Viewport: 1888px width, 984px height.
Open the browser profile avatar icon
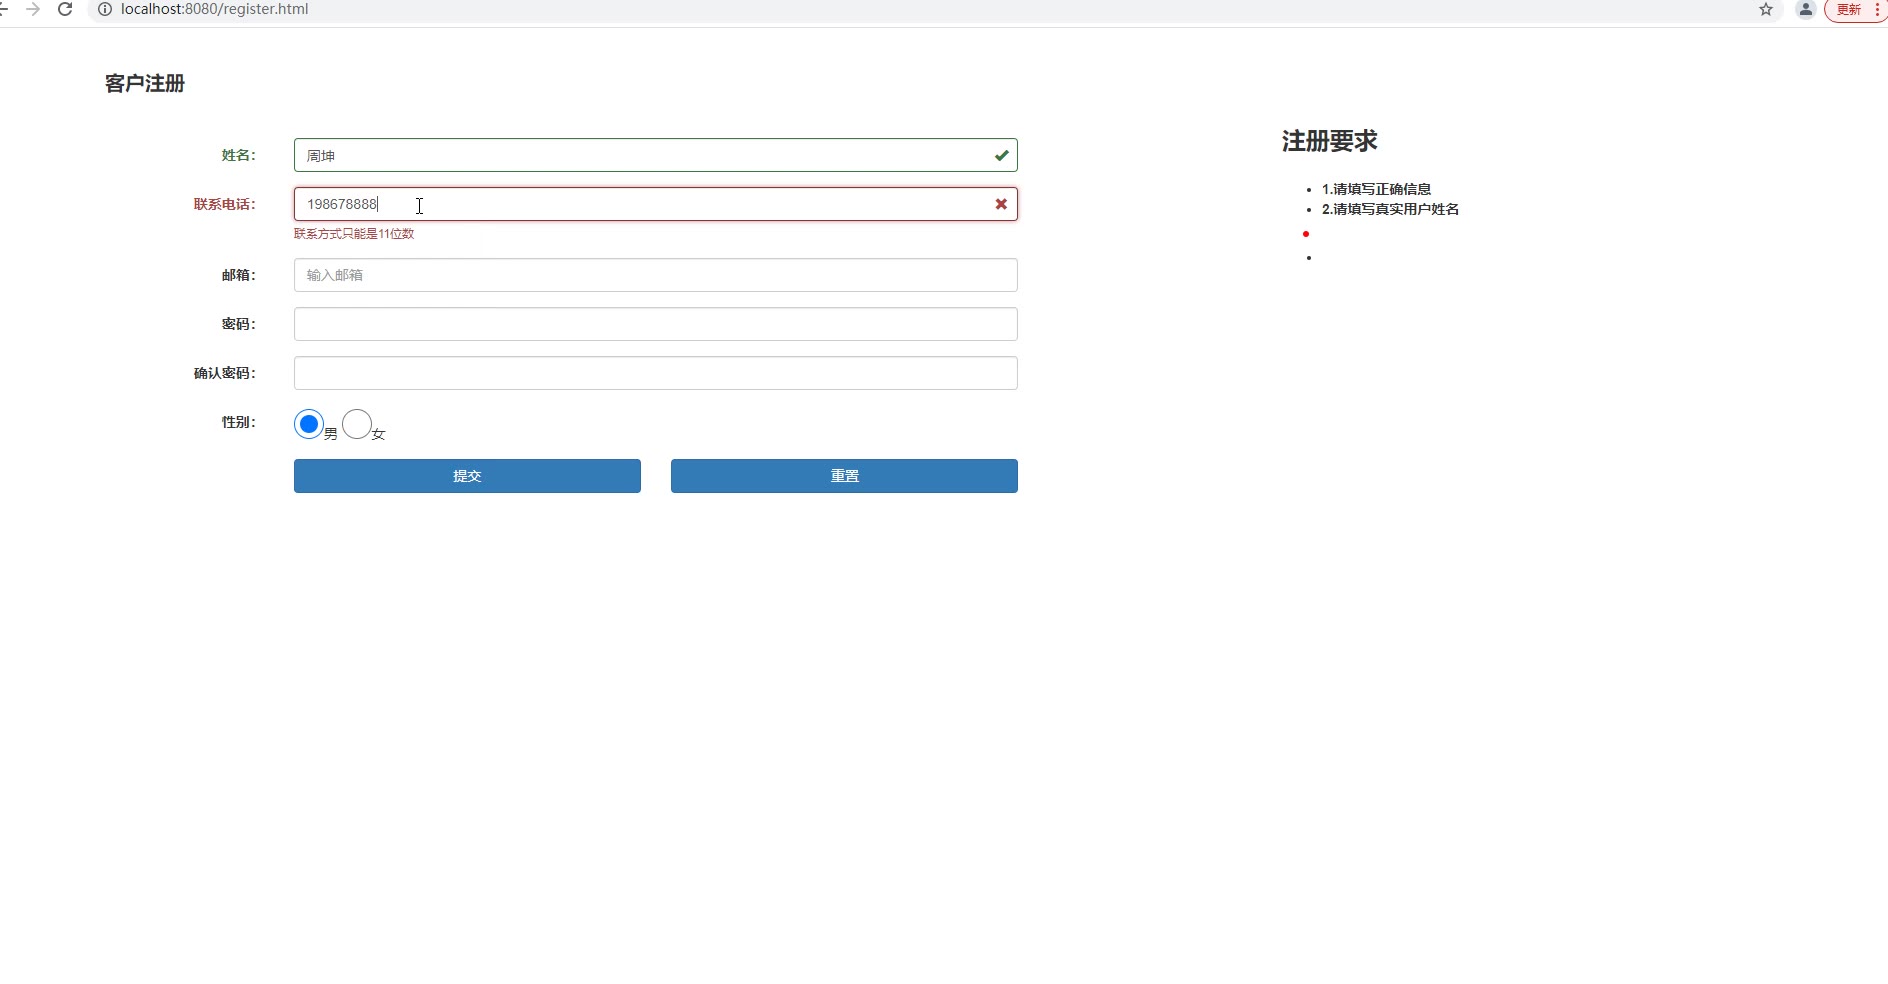click(1806, 10)
